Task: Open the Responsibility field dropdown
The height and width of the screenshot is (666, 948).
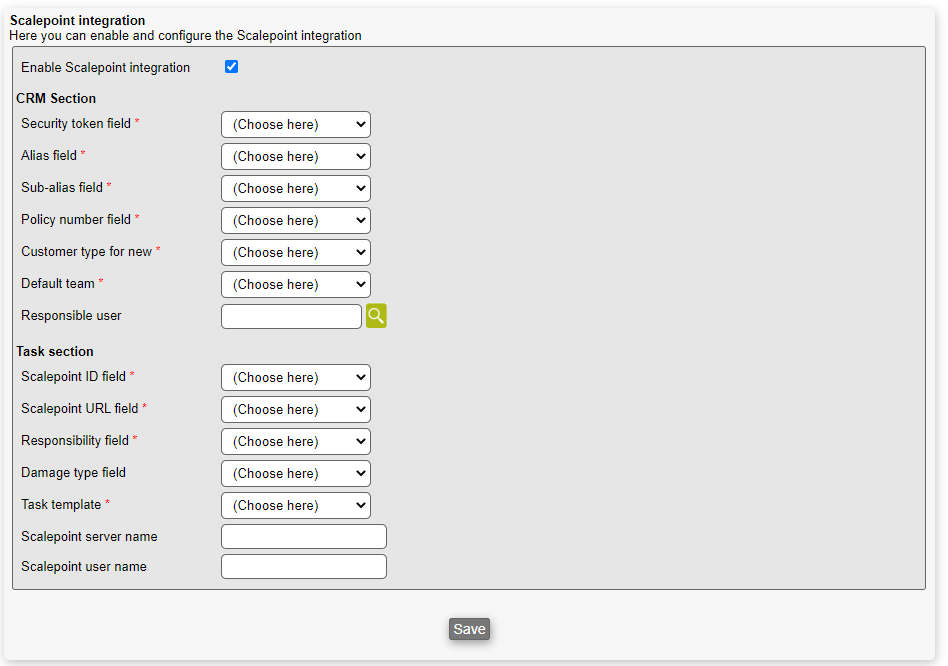Action: click(295, 442)
